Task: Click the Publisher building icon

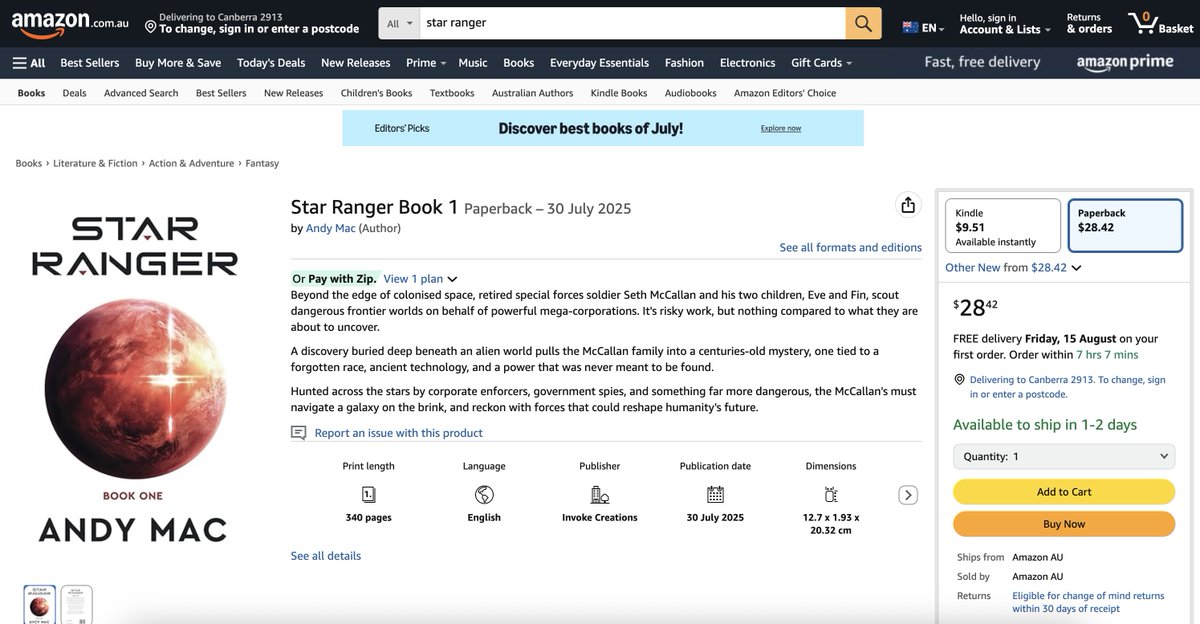Action: [x=599, y=493]
